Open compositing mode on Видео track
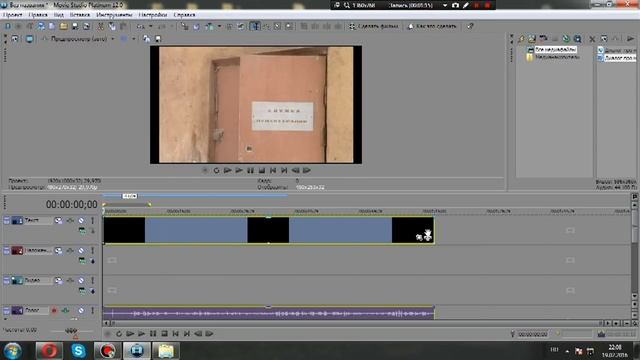 (x=82, y=291)
